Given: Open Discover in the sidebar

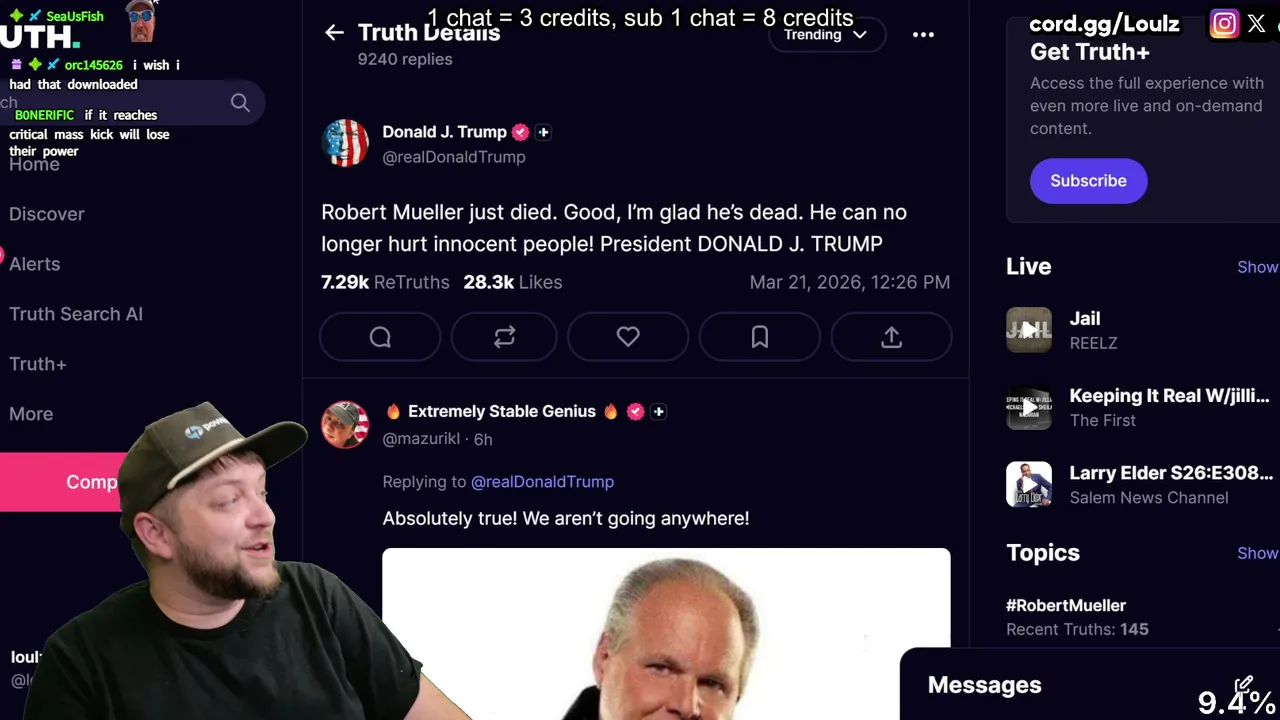Looking at the screenshot, I should pos(47,214).
